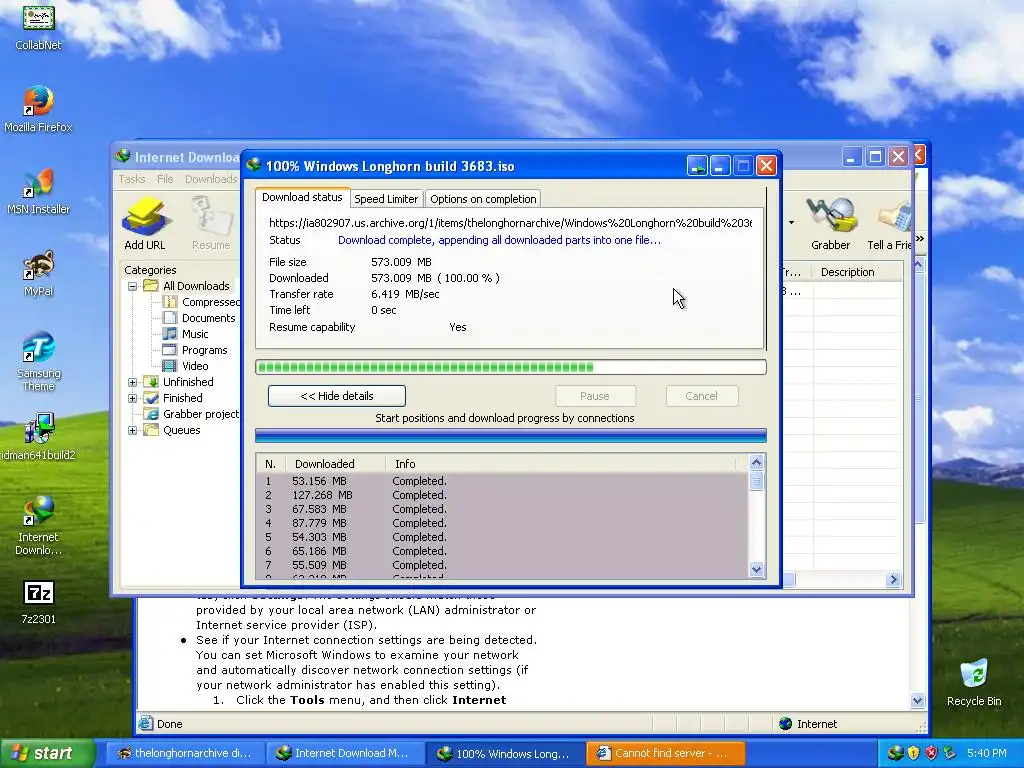Click the taskbar clock showing 5:40 PM
The height and width of the screenshot is (768, 1024).
point(986,753)
